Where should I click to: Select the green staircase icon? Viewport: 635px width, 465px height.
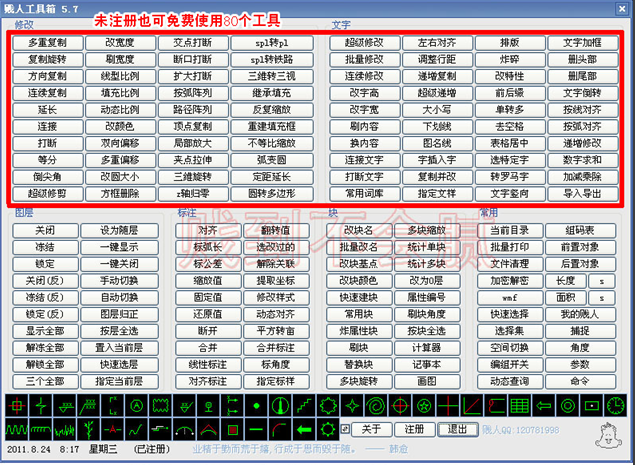click(x=304, y=405)
